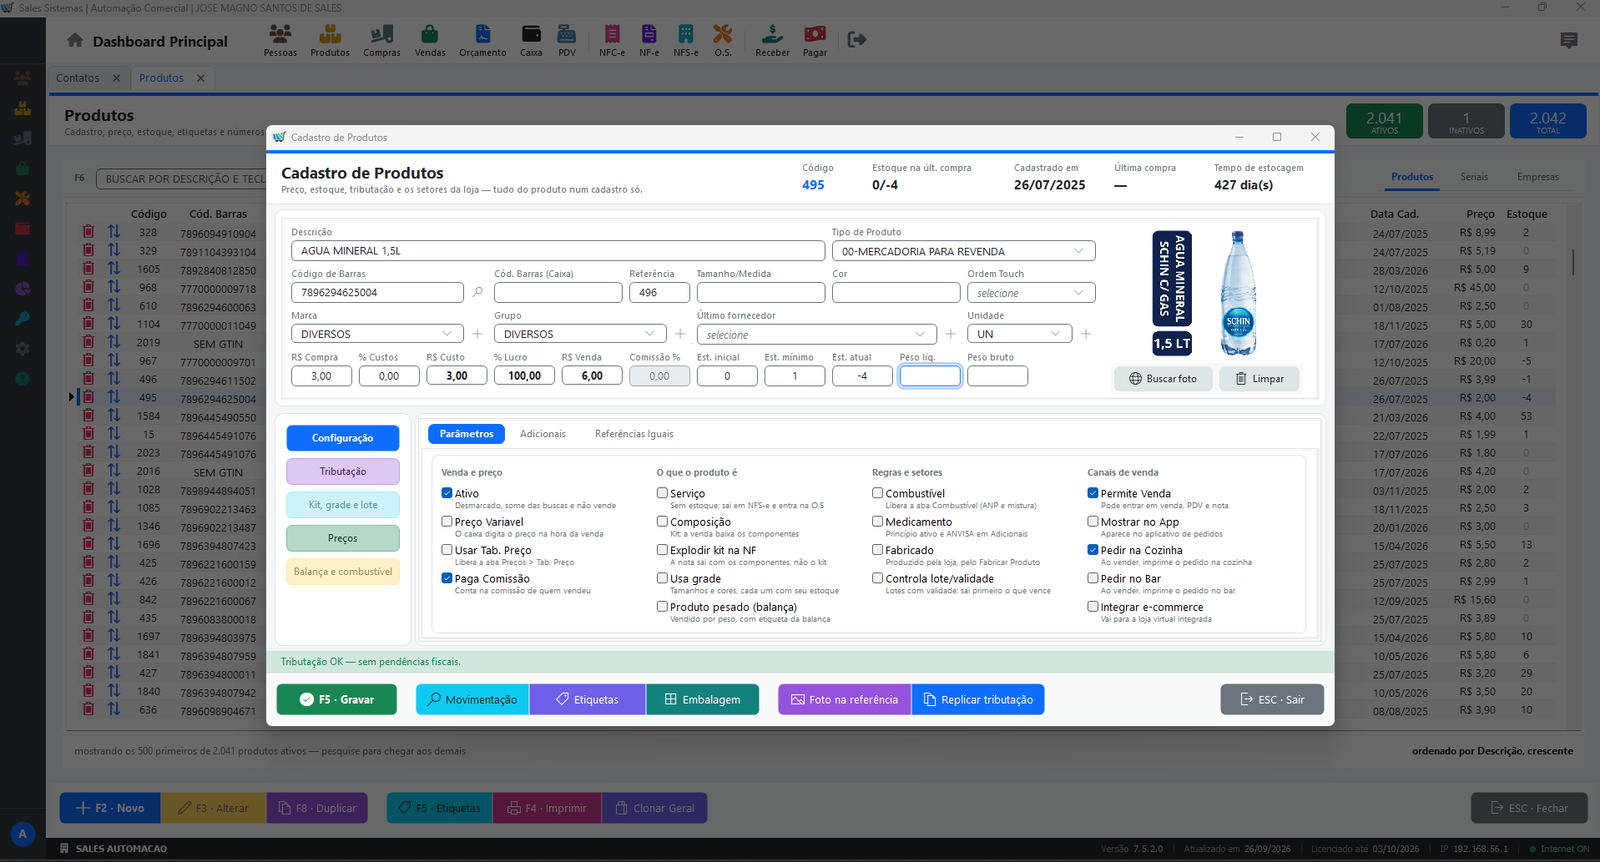The image size is (1600, 862).
Task: Open the Caixa module
Action: coord(531,40)
